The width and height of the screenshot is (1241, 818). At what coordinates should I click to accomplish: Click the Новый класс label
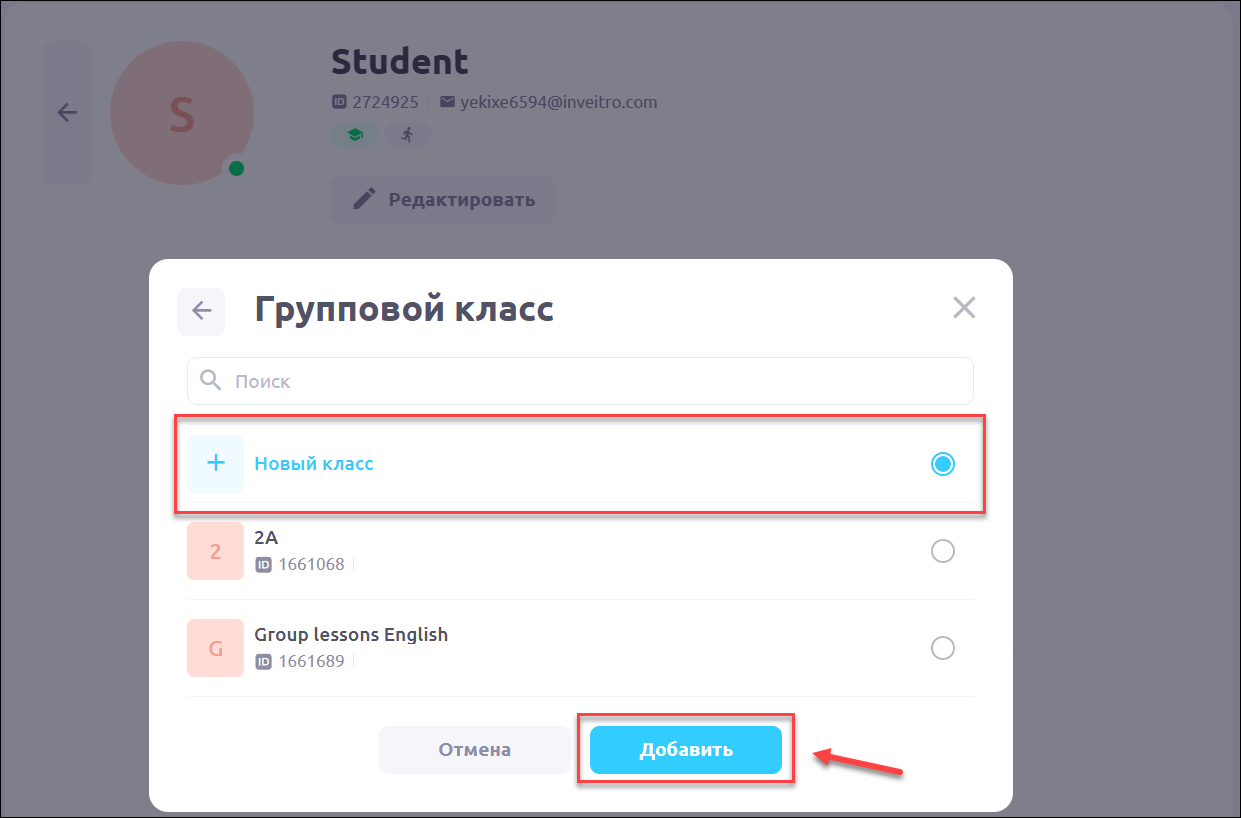(314, 464)
